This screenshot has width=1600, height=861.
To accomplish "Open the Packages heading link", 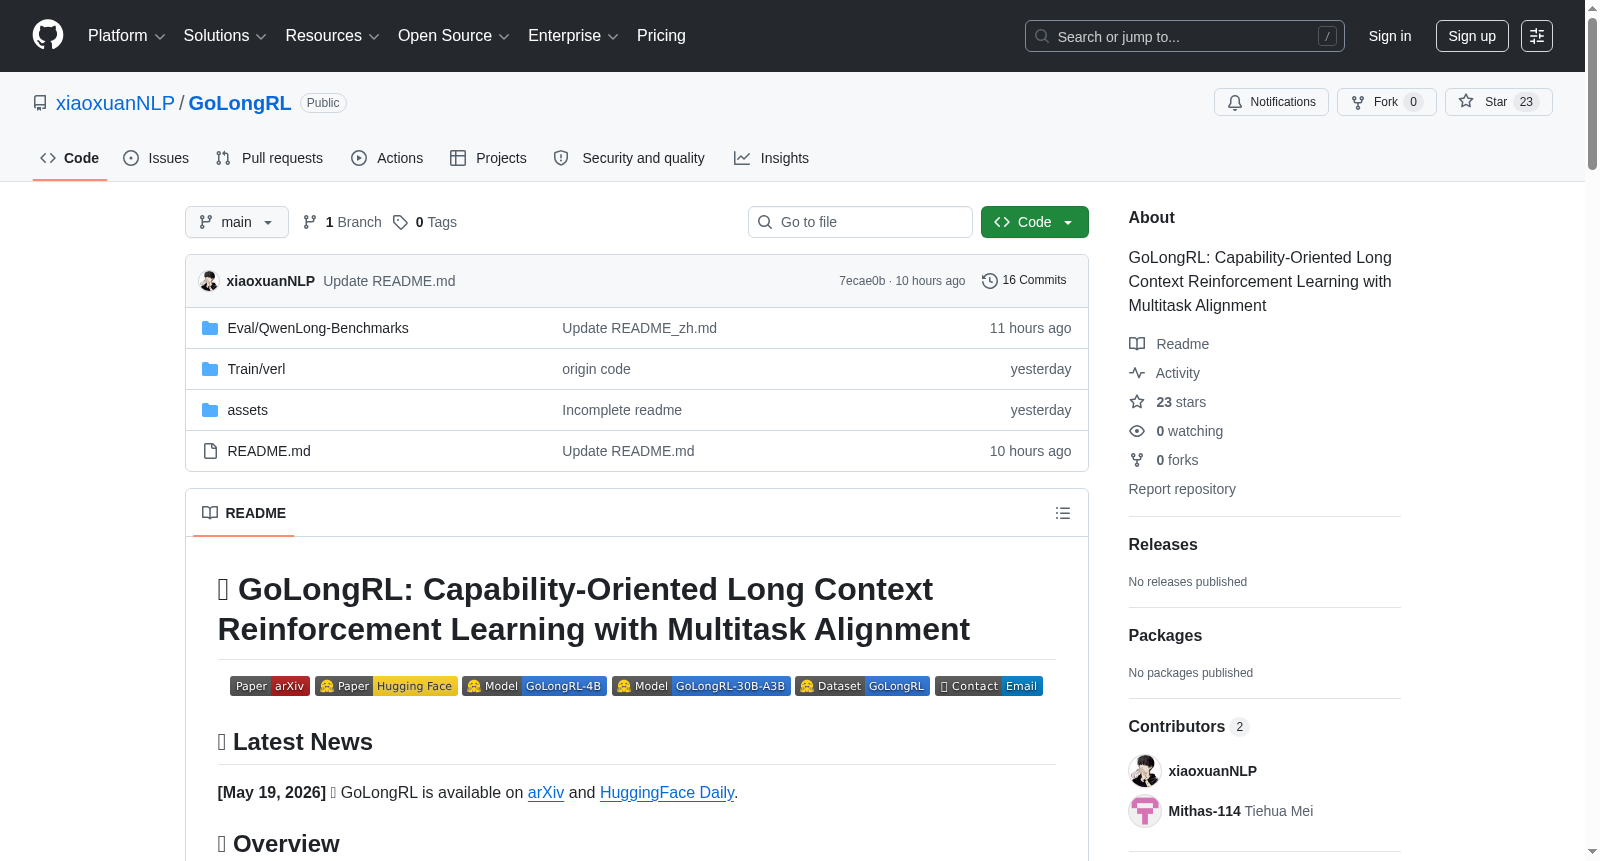I will [1165, 636].
